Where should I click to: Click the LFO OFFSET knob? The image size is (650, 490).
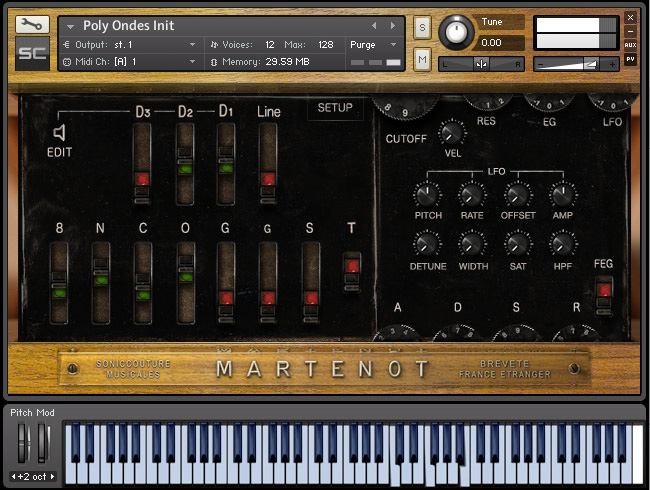tap(517, 195)
